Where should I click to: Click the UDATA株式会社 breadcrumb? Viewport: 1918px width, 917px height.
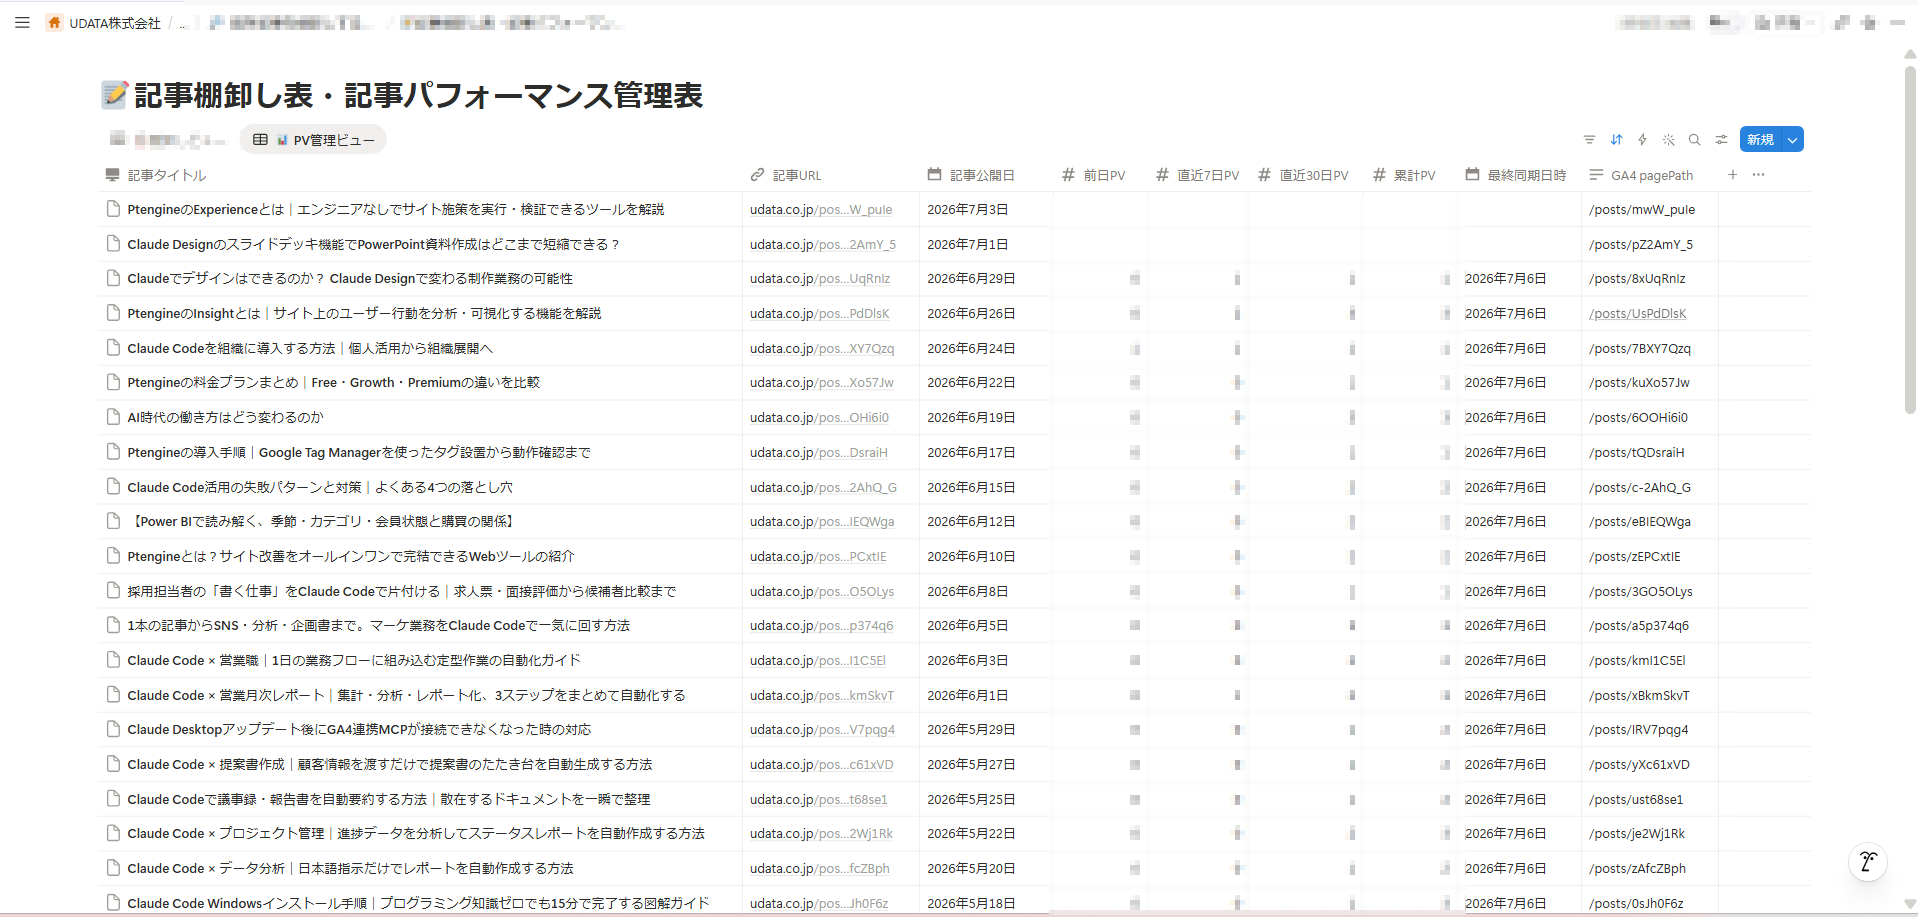[x=114, y=23]
